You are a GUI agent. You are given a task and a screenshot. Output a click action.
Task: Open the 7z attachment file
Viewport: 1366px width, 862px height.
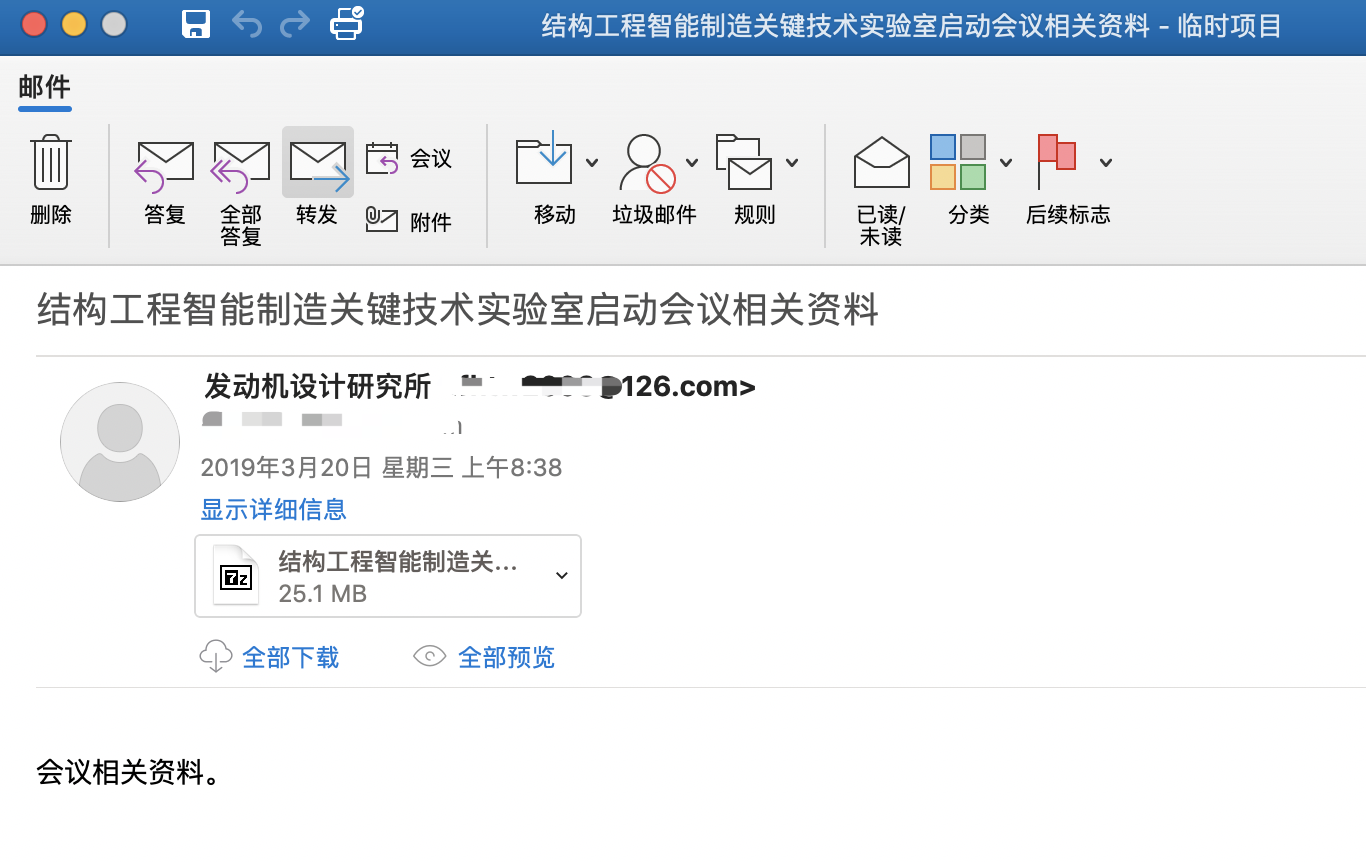(388, 576)
